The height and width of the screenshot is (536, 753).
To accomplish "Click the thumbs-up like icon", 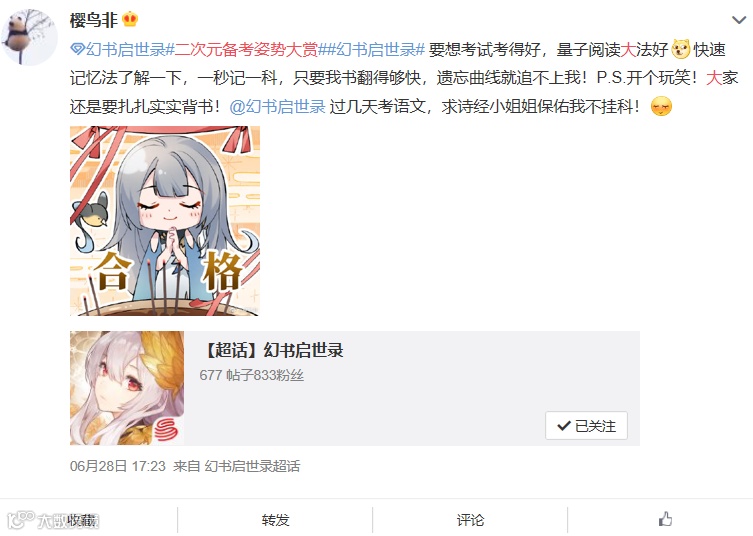I will pos(665,519).
